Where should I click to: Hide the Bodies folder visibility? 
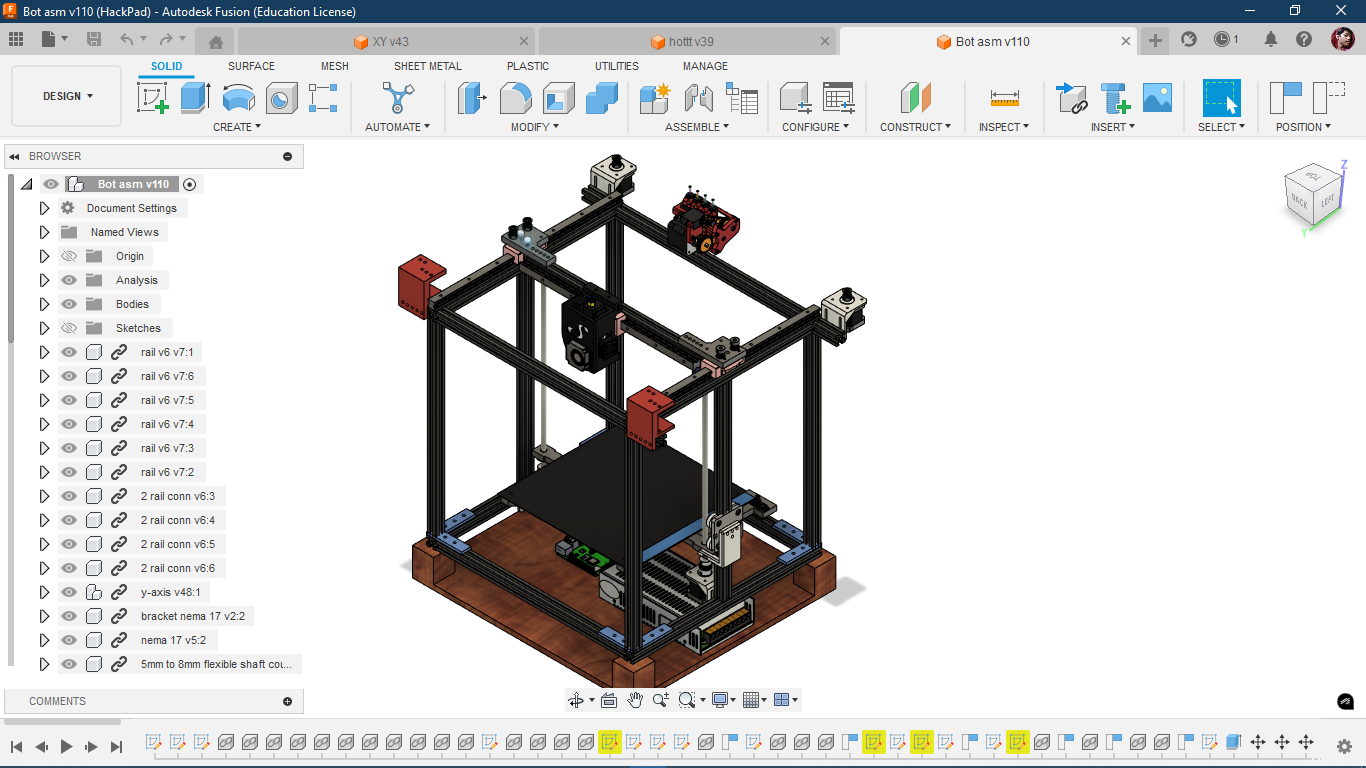(69, 304)
